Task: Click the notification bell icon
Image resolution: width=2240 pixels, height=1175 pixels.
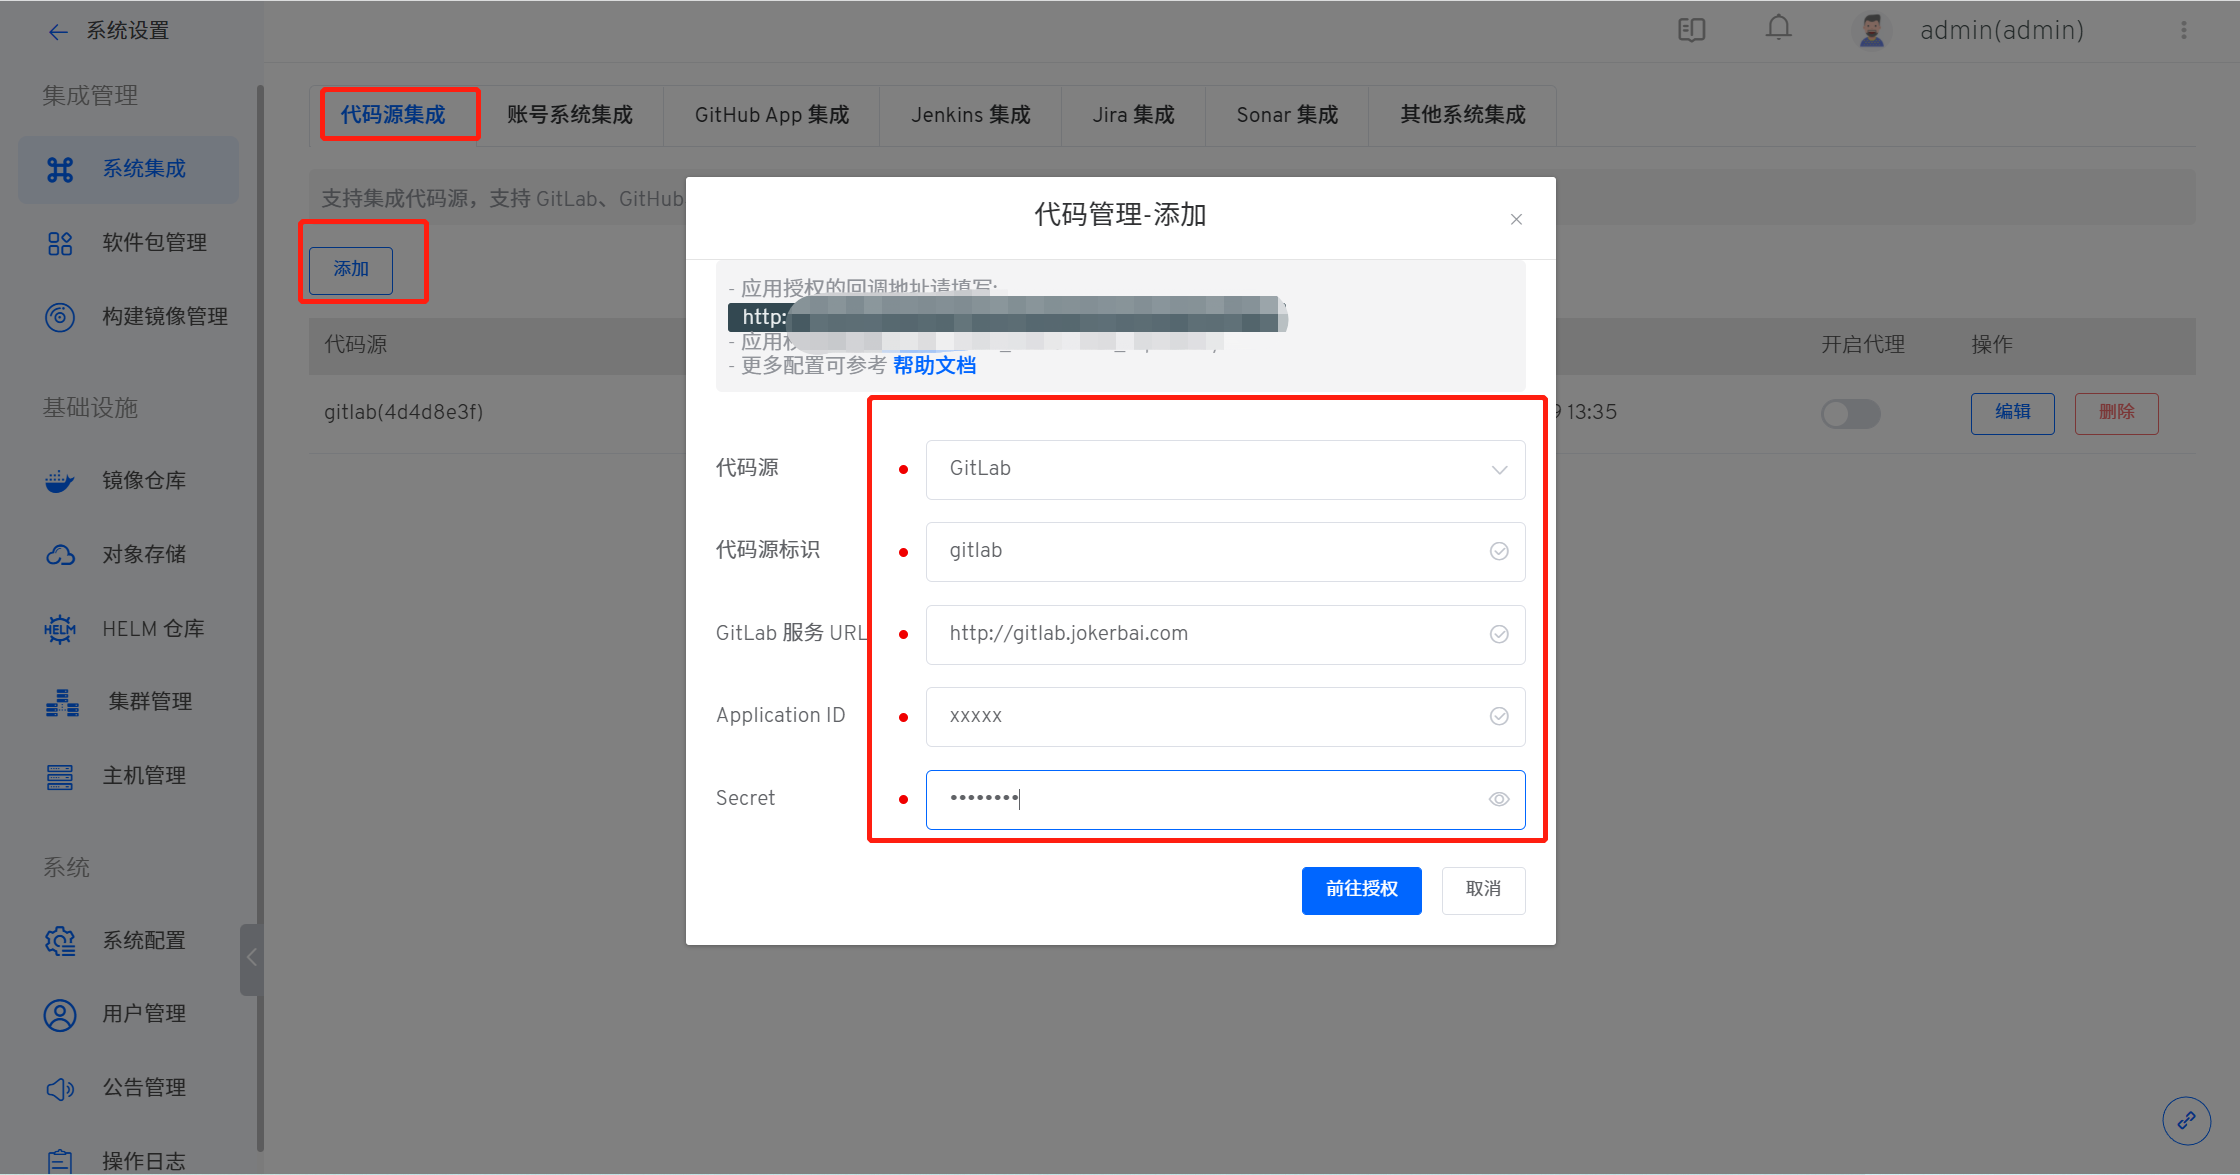Action: pyautogui.click(x=1778, y=28)
